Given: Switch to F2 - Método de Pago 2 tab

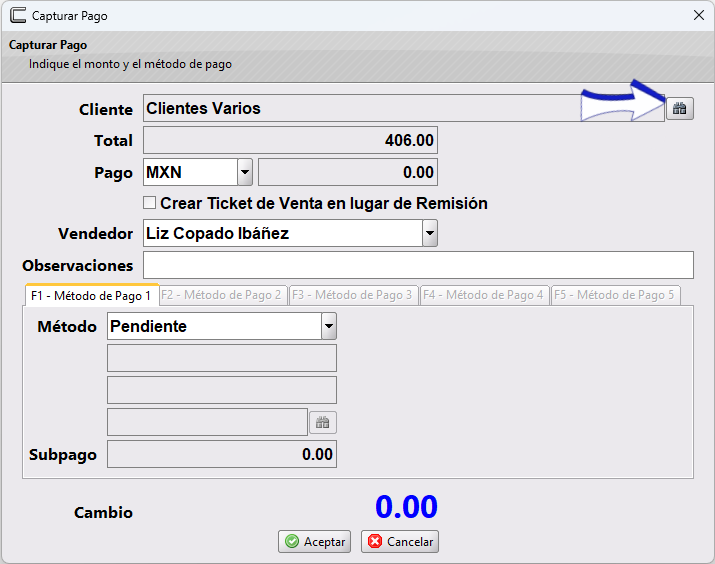Looking at the screenshot, I should coord(223,295).
